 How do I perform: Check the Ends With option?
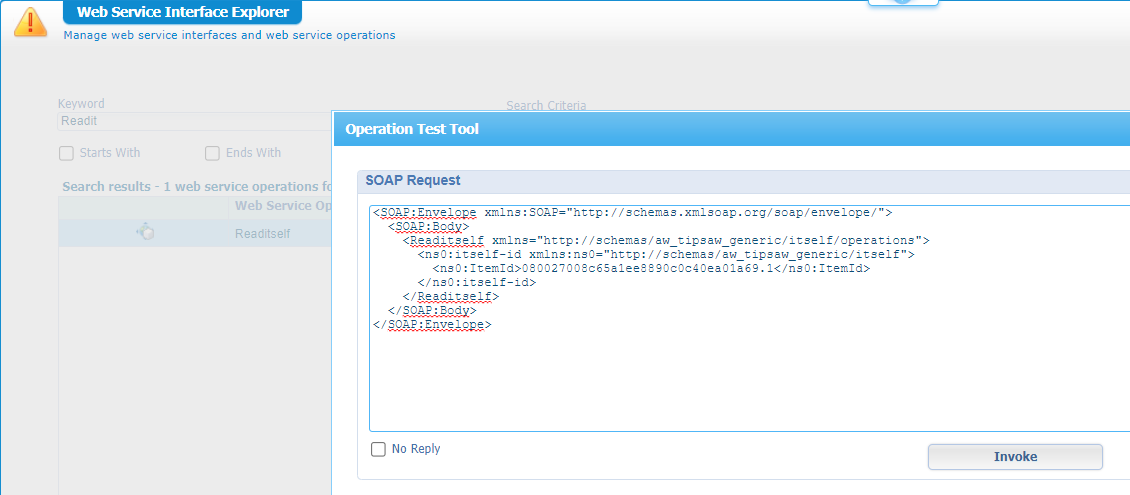click(212, 153)
